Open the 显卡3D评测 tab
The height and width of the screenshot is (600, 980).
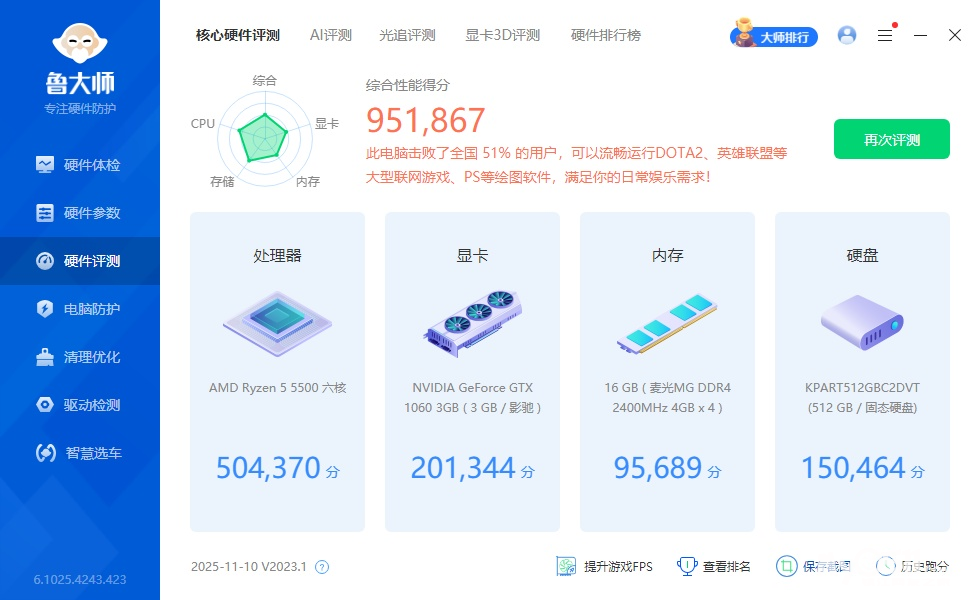[502, 35]
